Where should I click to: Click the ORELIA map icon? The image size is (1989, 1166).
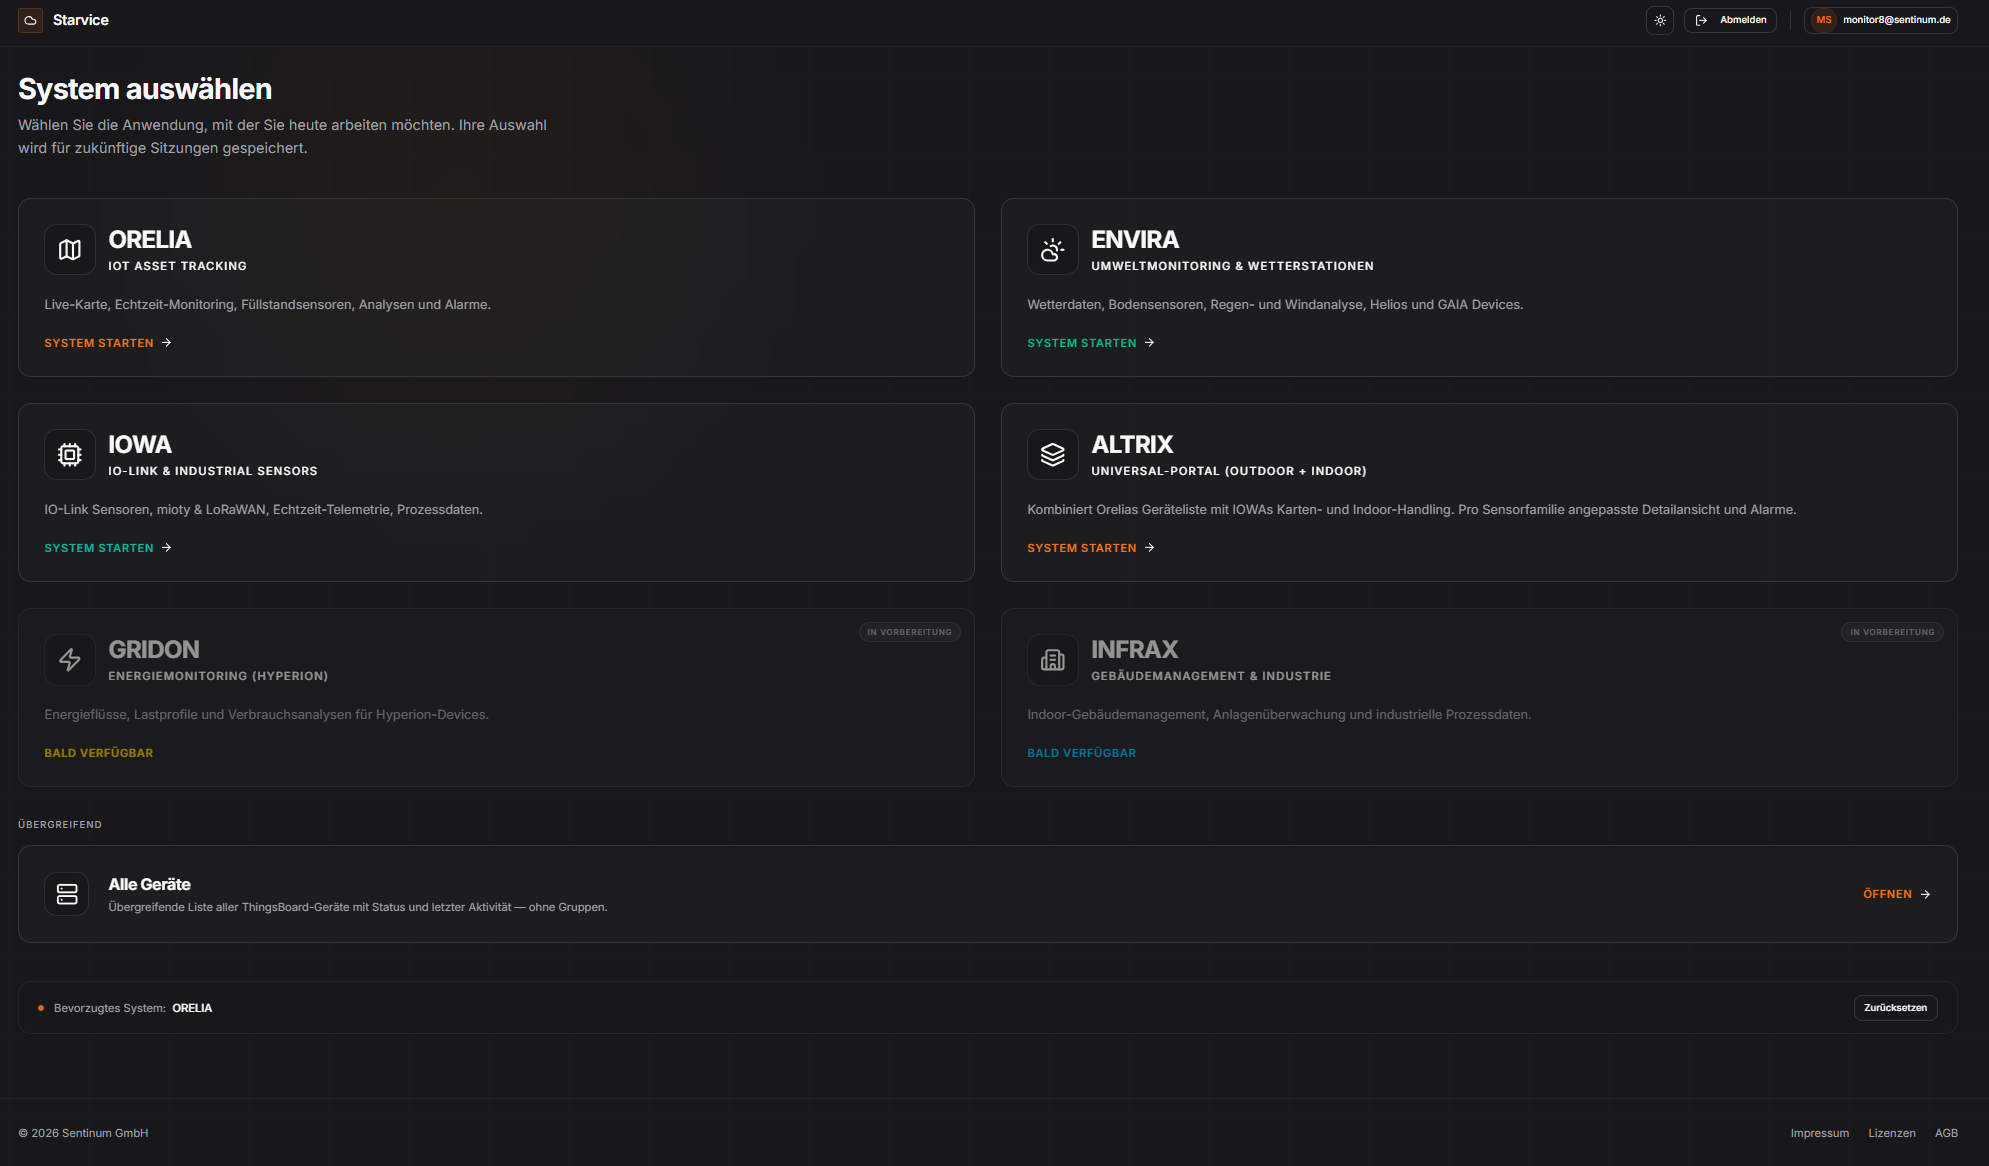click(x=70, y=250)
